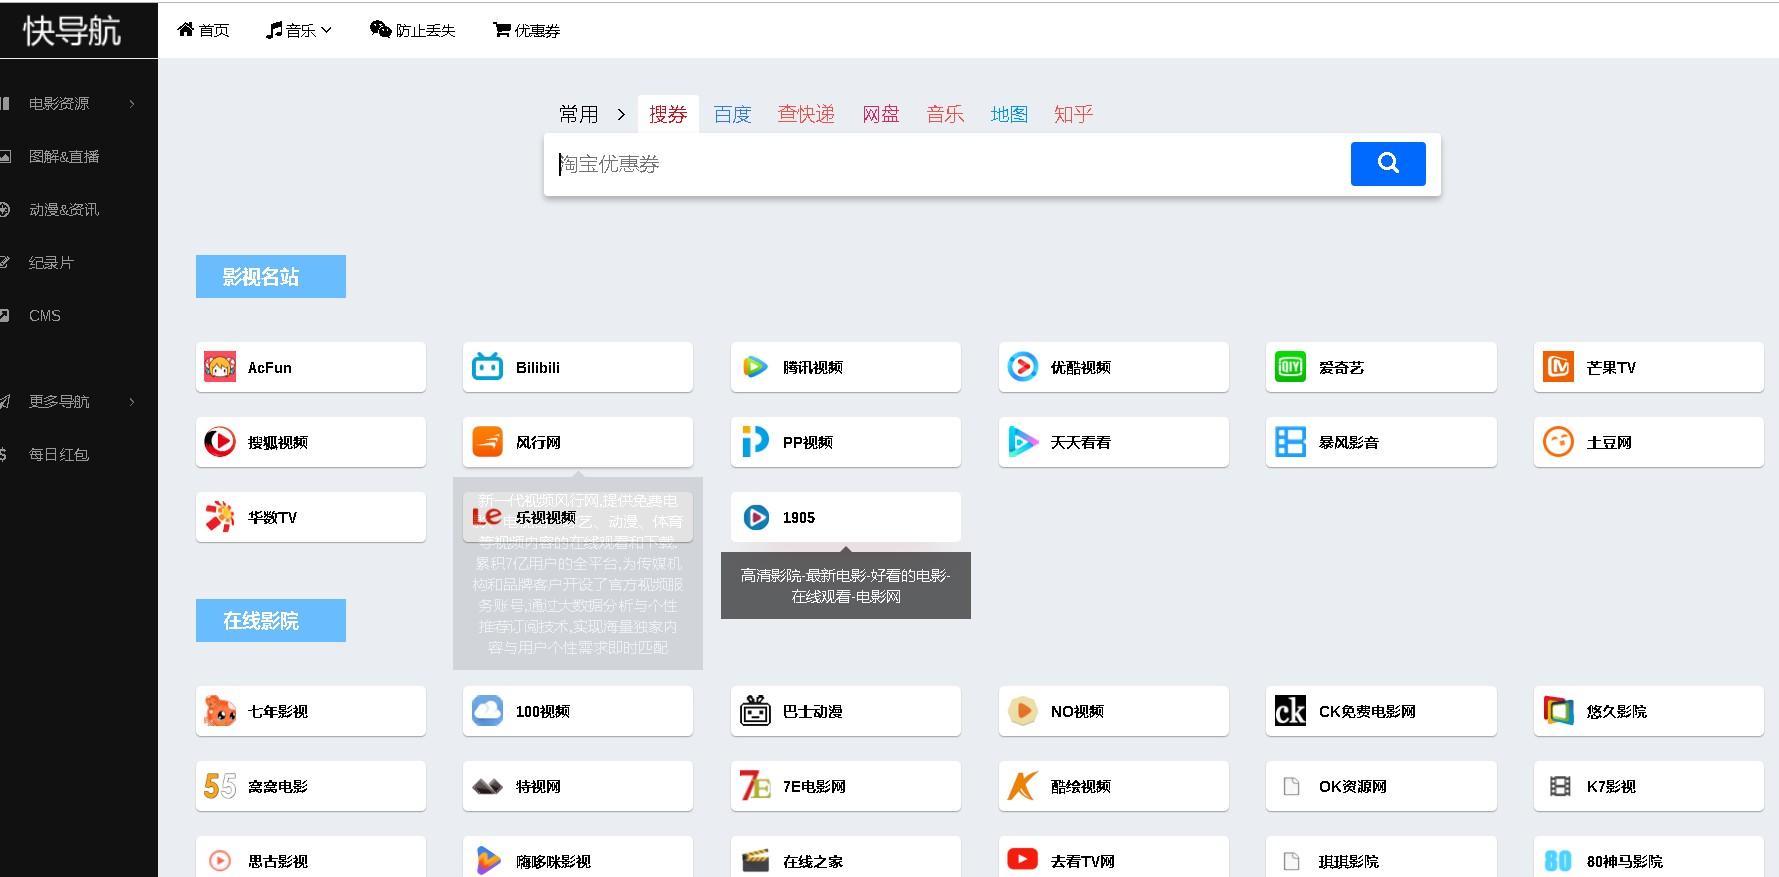1779x877 pixels.
Task: Go to 首页 via home icon
Action: tap(203, 30)
